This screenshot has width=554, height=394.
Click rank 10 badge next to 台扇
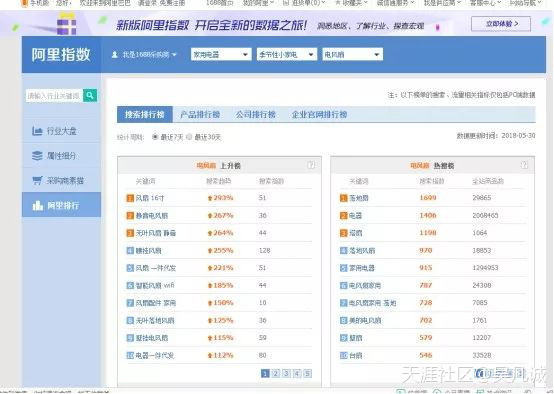(x=343, y=355)
